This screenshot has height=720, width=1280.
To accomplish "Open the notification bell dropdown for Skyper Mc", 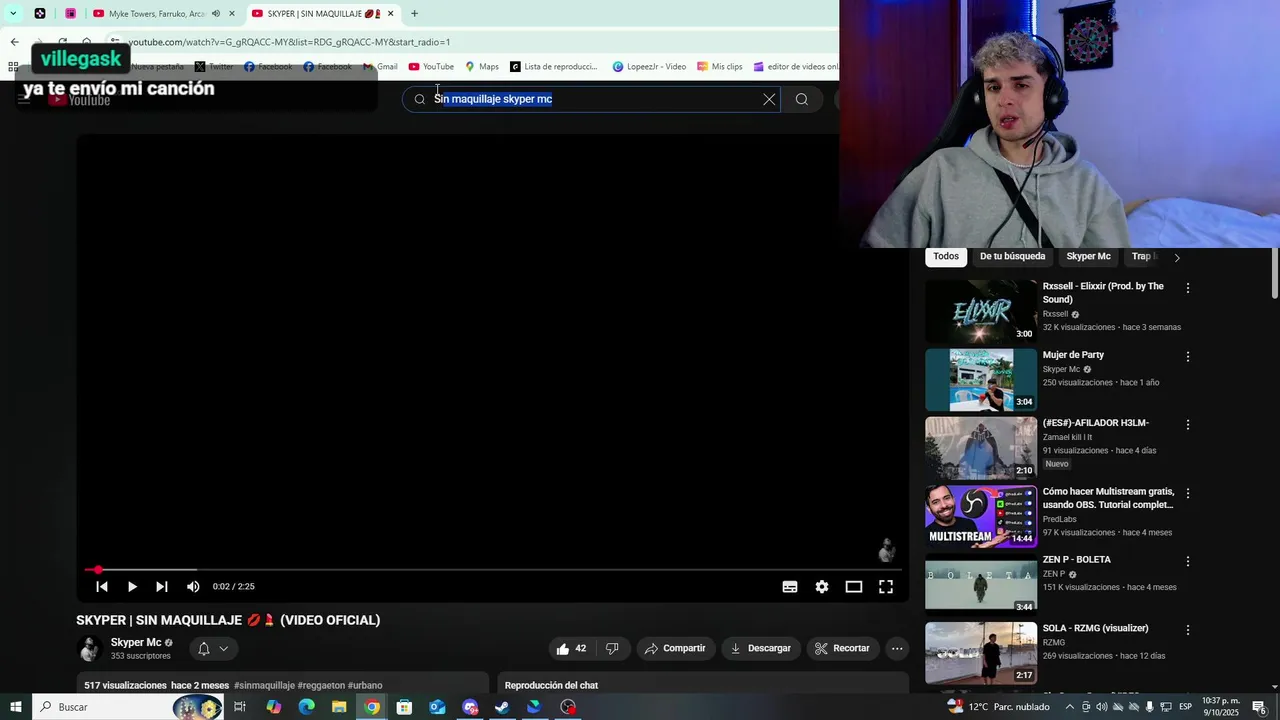I will pos(213,648).
